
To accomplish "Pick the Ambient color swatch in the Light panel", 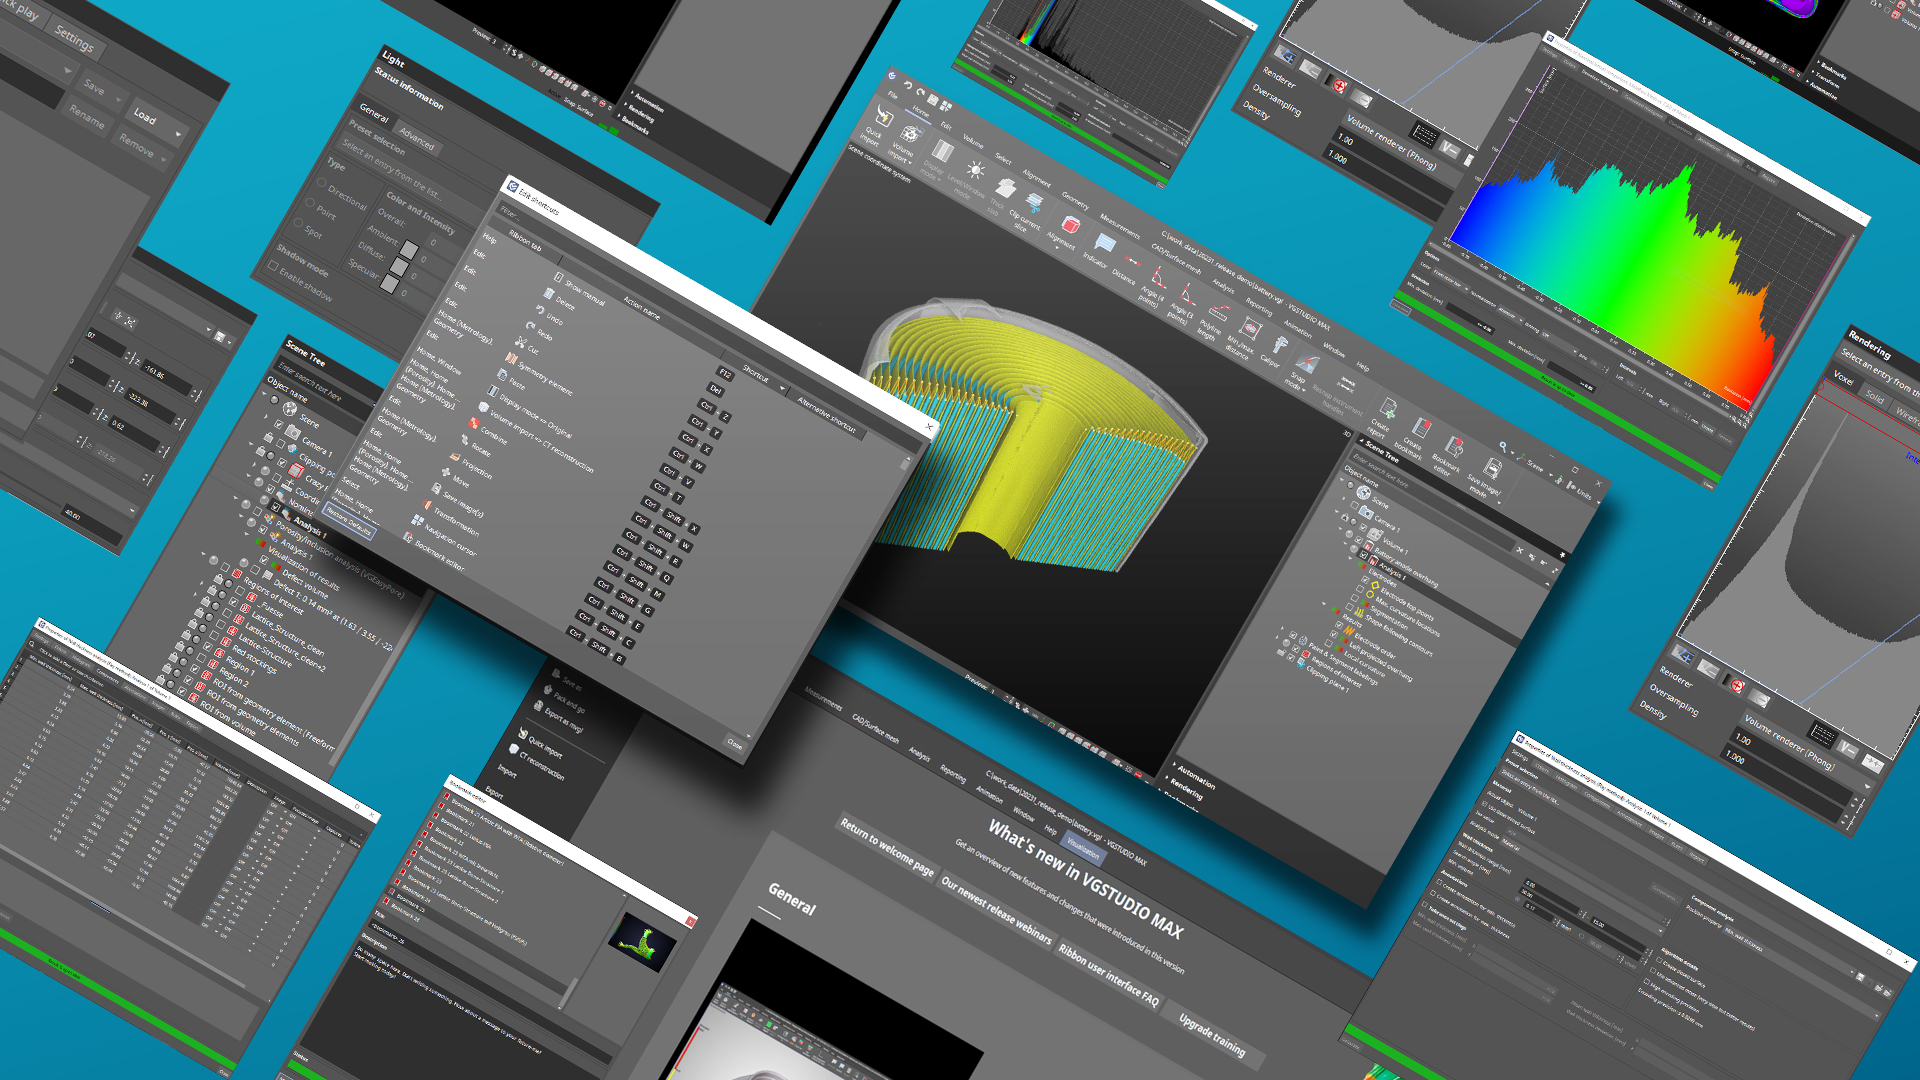I will 408,249.
